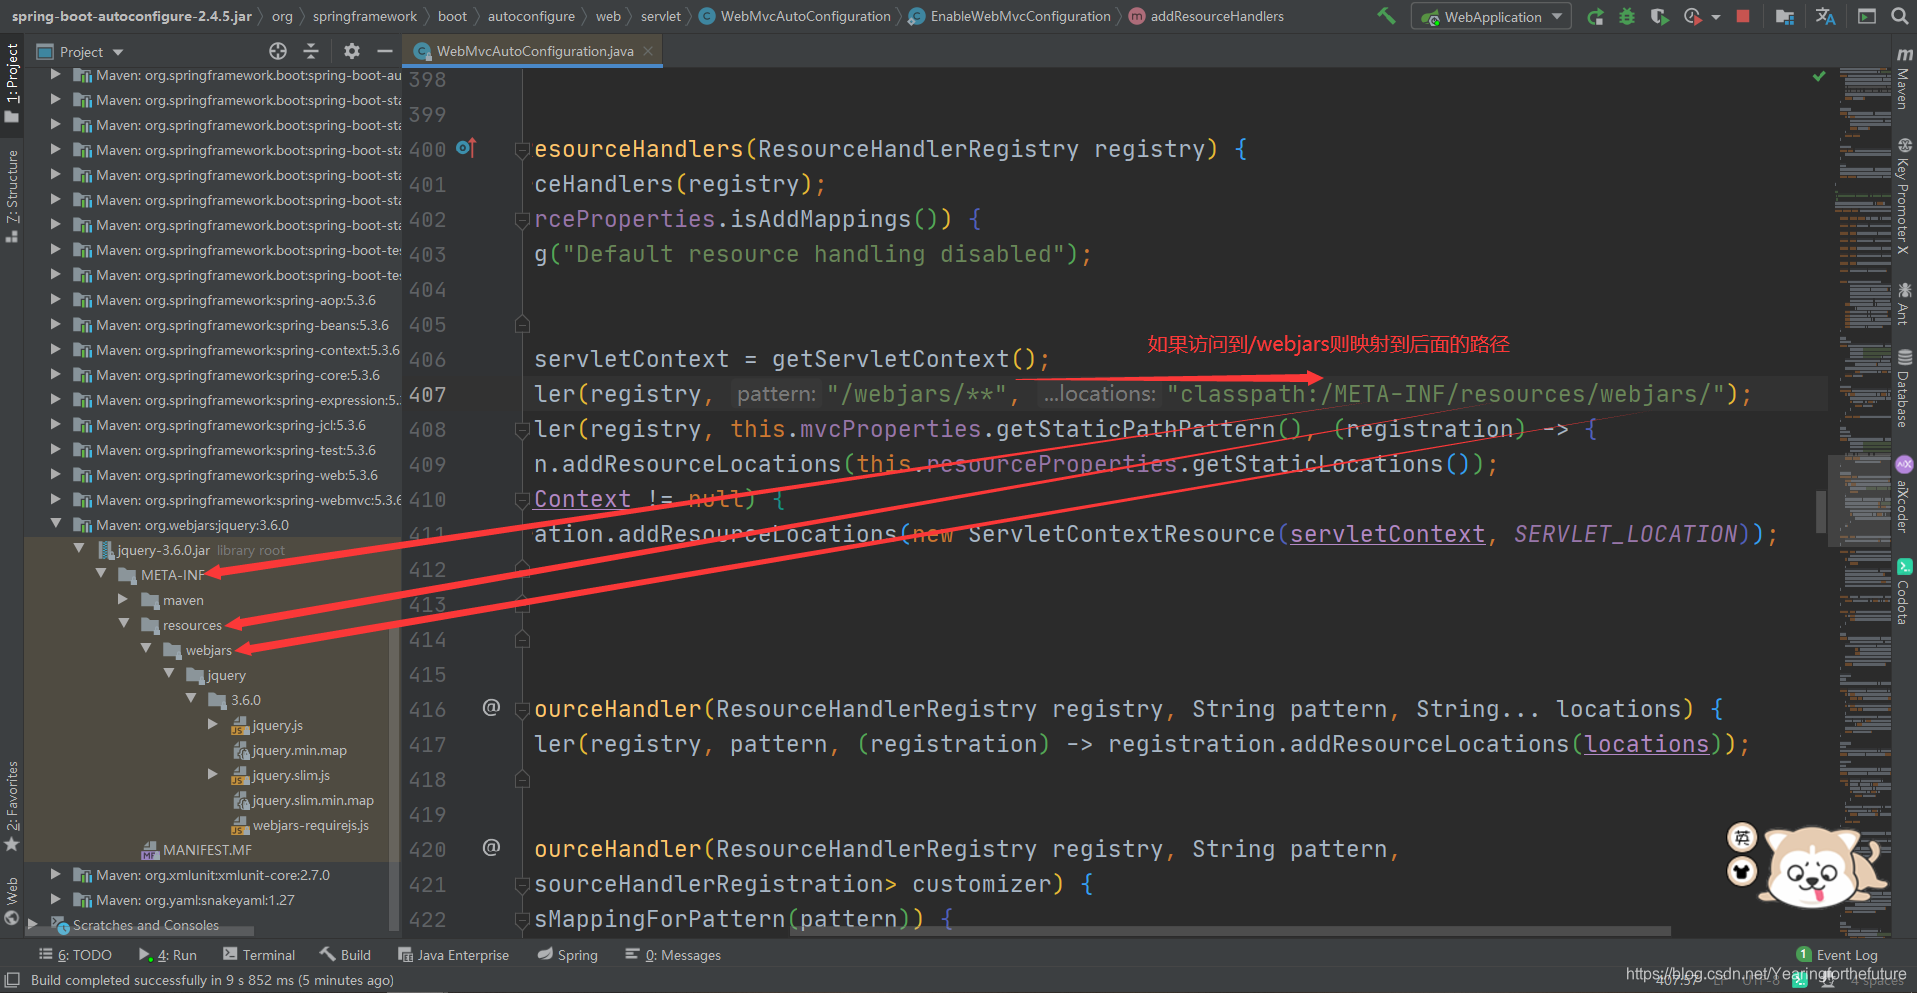This screenshot has width=1917, height=993.
Task: Click the override gutter icon on line 400
Action: pos(466,148)
